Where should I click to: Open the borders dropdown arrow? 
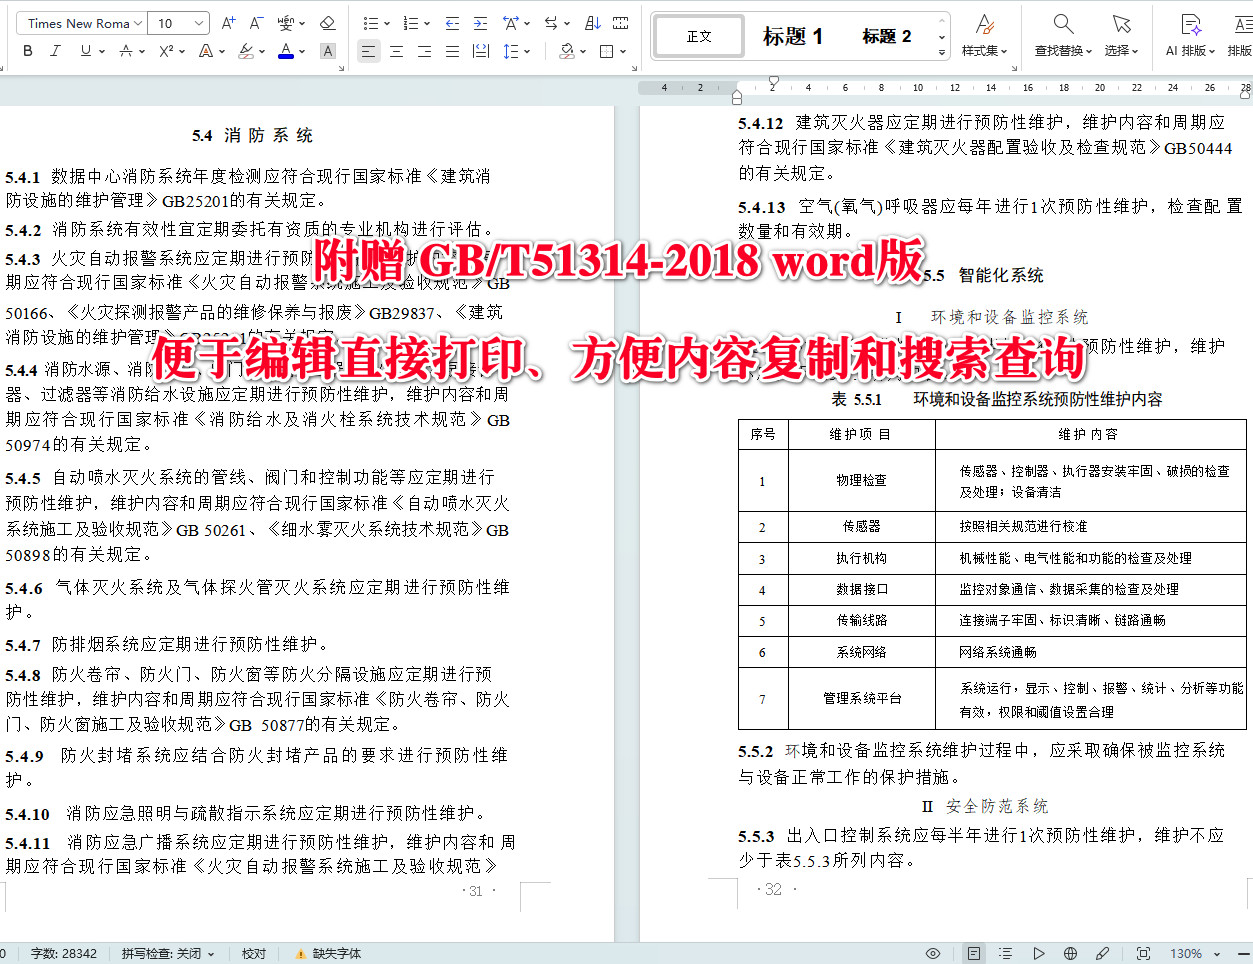click(622, 51)
